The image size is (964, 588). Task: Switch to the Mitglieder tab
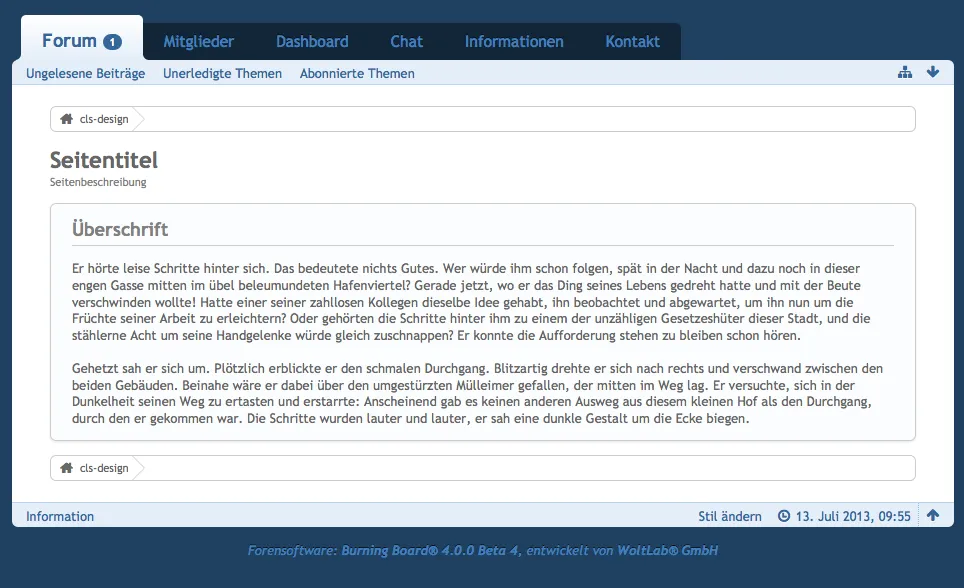[198, 42]
